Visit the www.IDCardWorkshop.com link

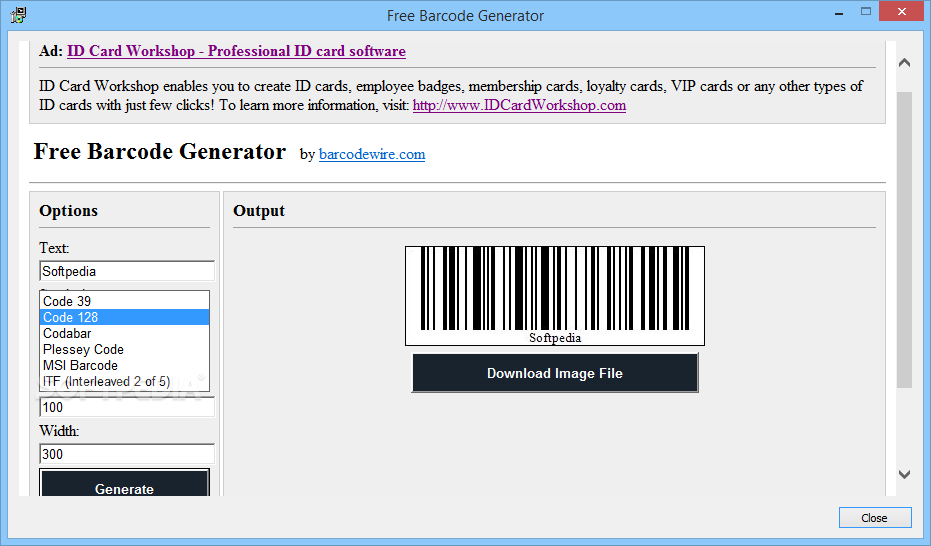pyautogui.click(x=519, y=106)
